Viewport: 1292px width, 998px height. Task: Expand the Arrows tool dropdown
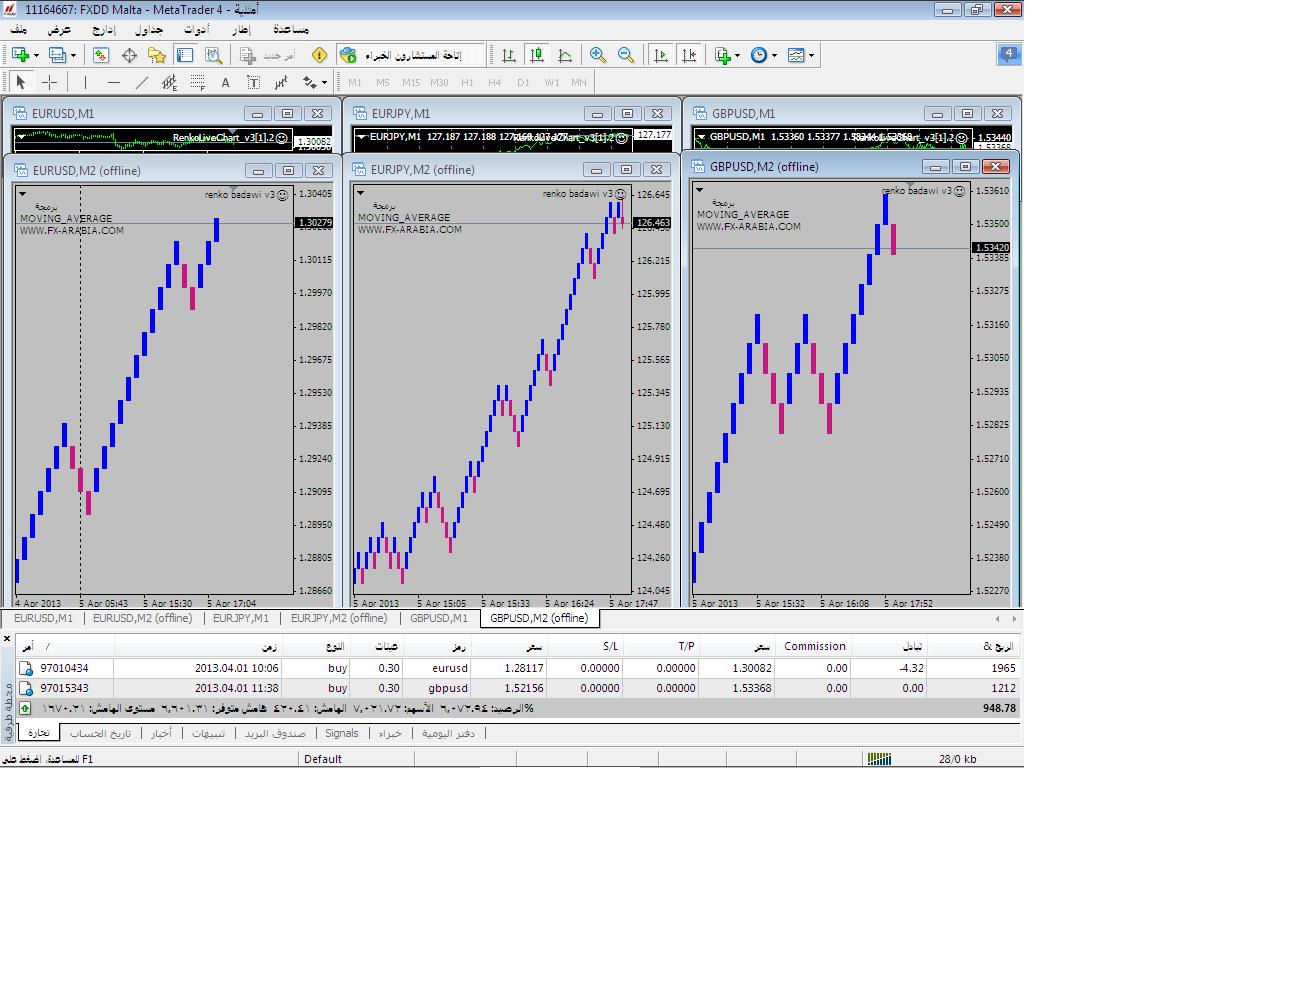[x=325, y=83]
